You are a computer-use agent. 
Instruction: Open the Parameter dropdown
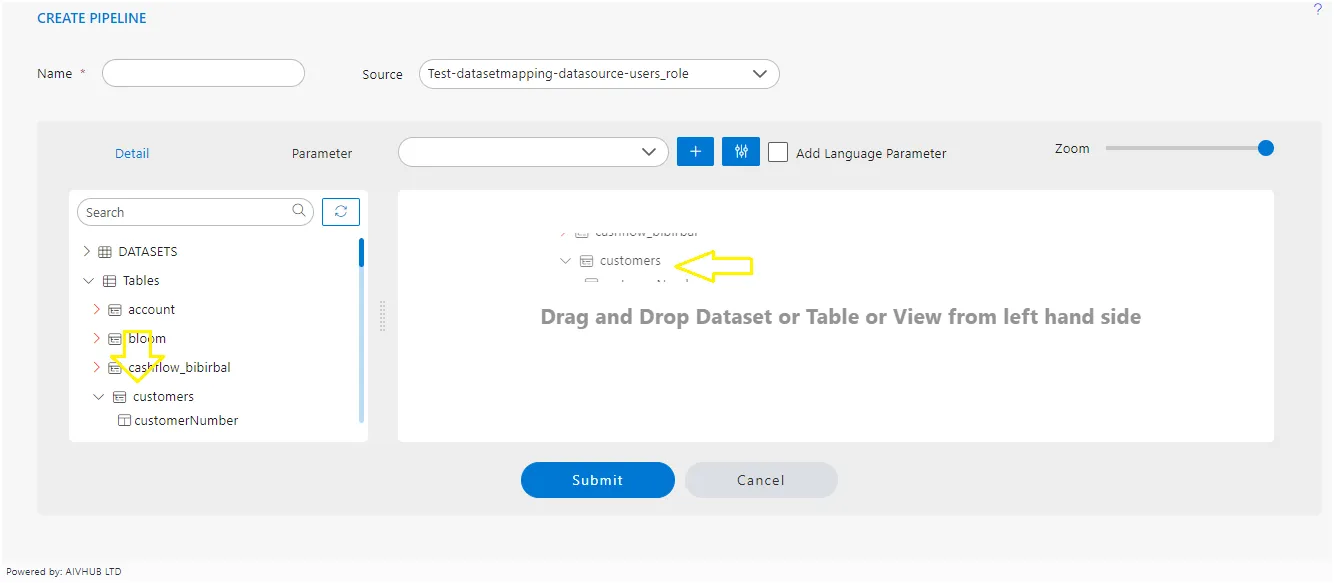[x=533, y=152]
